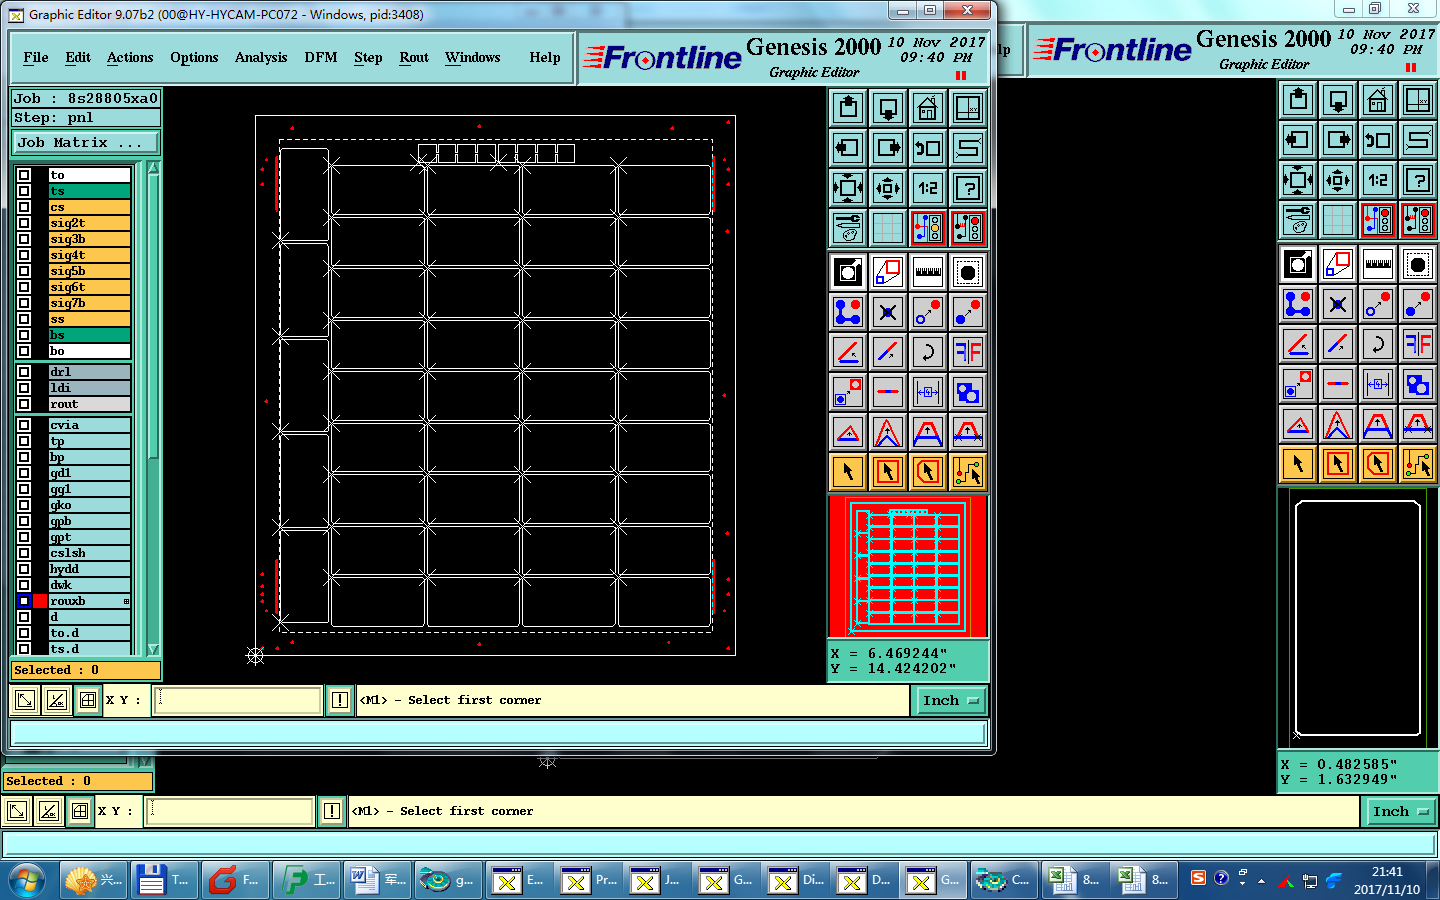
Task: Click the 1:2 scale icon in background window
Action: coord(1378,179)
